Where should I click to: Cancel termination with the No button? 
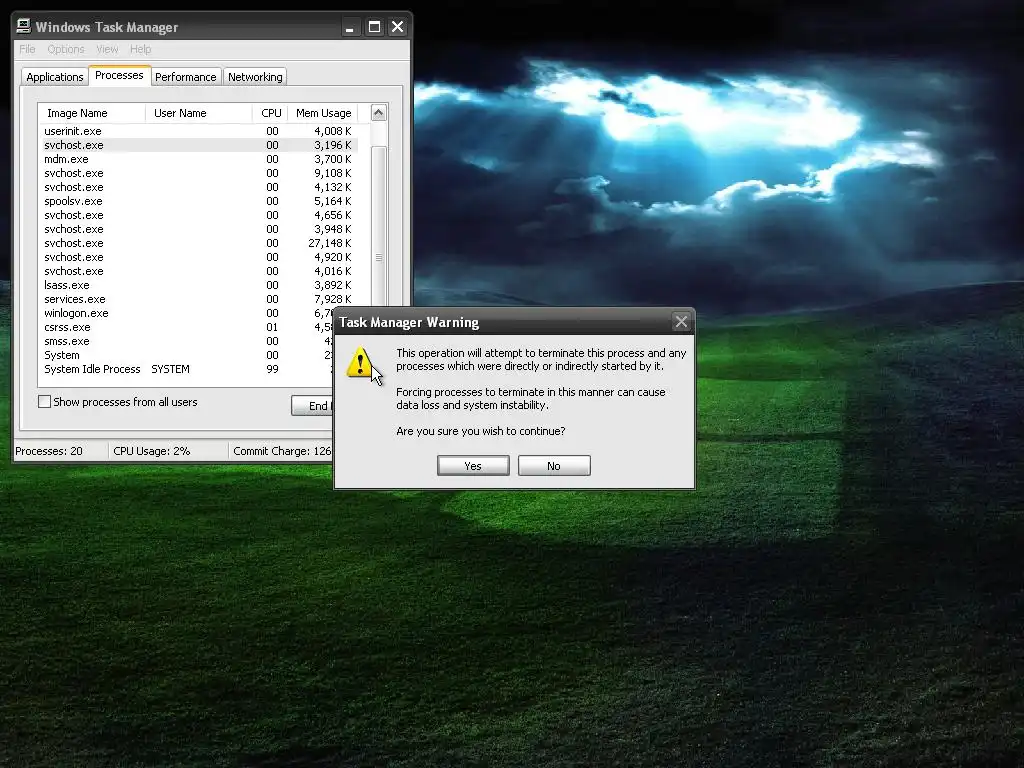click(554, 466)
